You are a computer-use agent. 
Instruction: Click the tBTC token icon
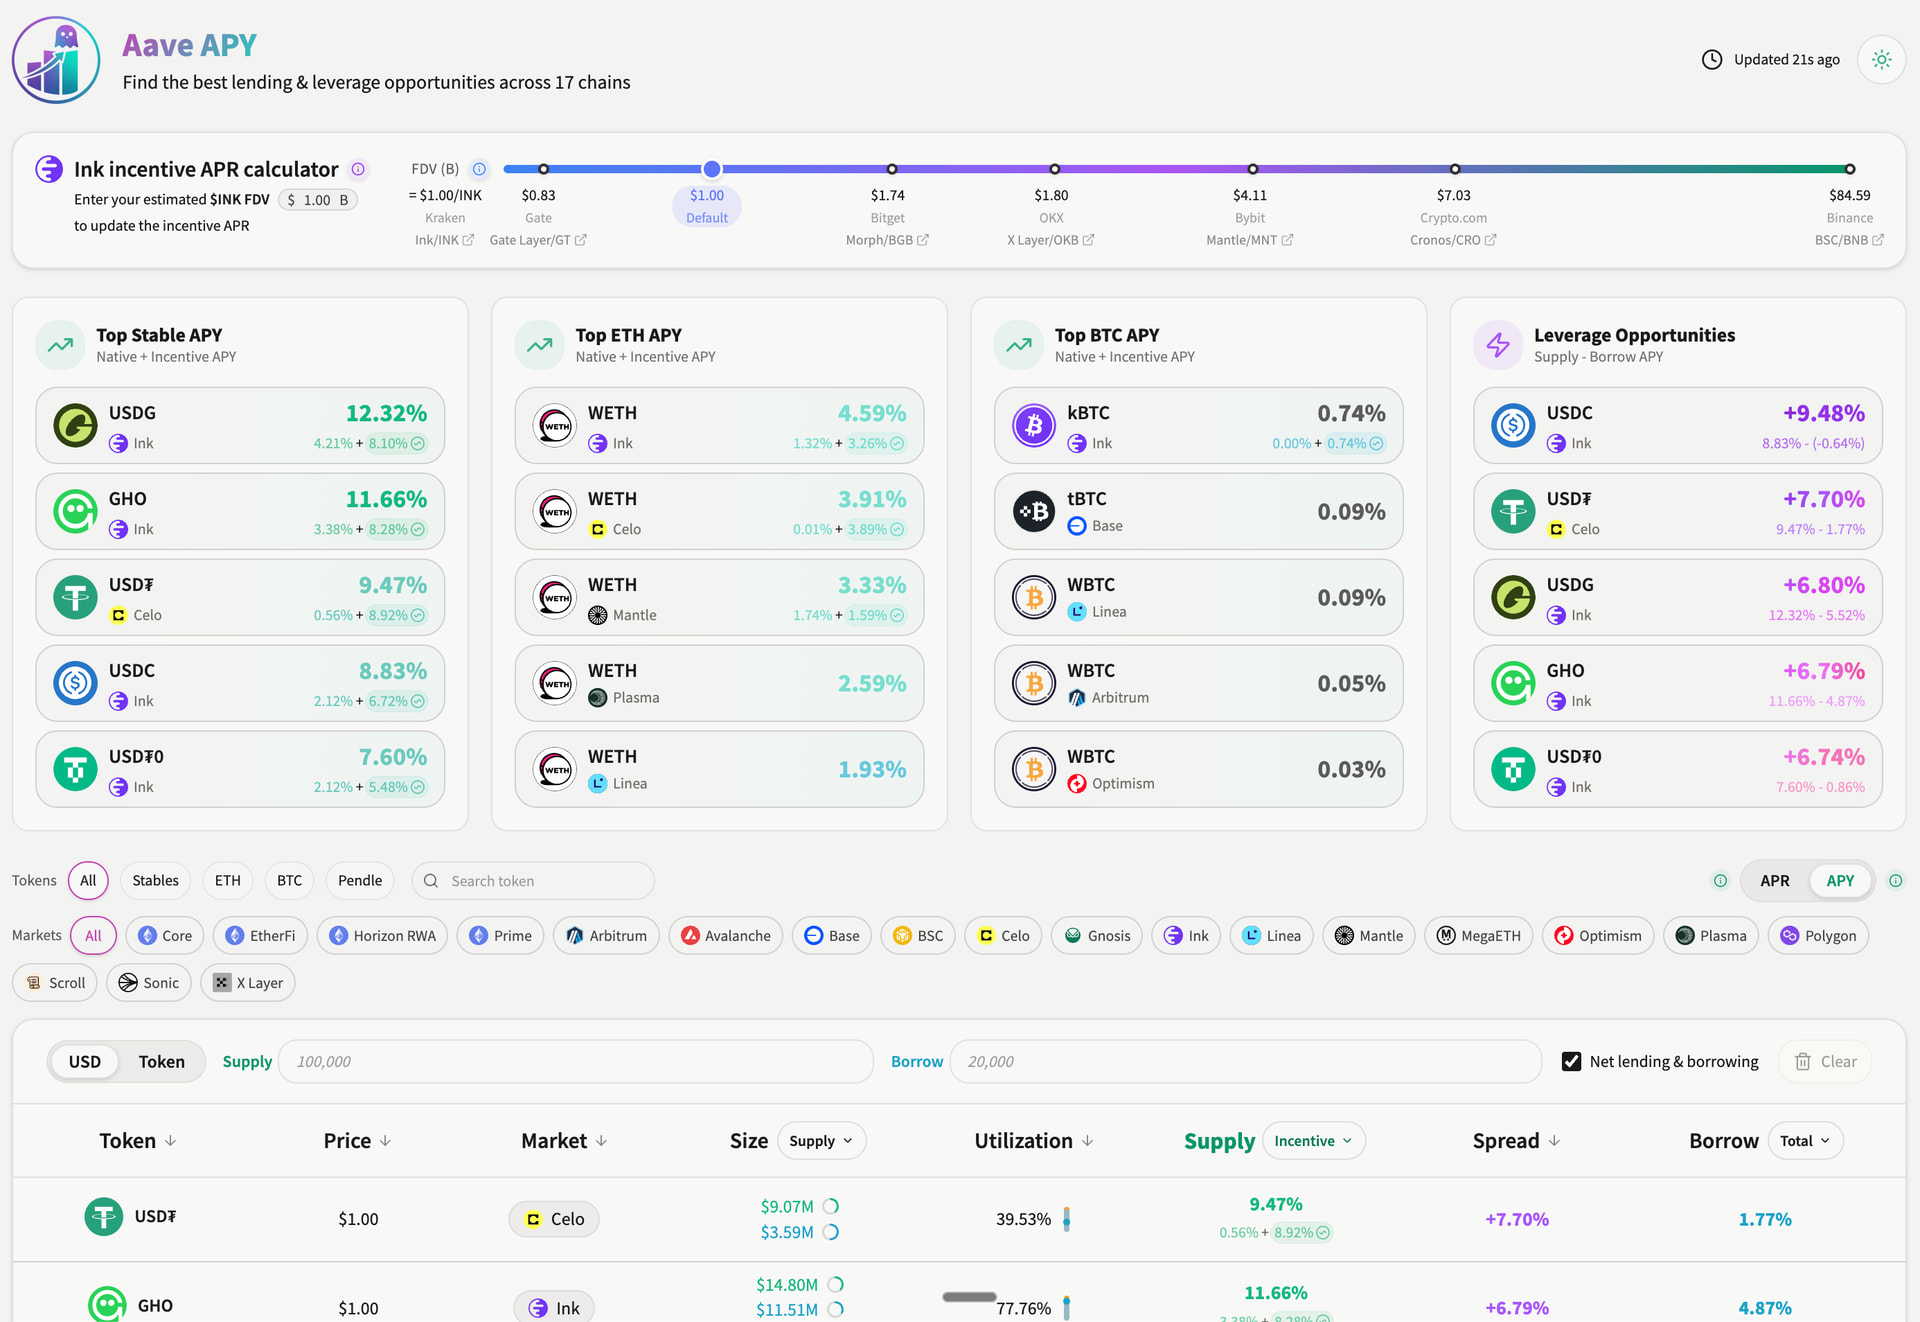point(1034,512)
